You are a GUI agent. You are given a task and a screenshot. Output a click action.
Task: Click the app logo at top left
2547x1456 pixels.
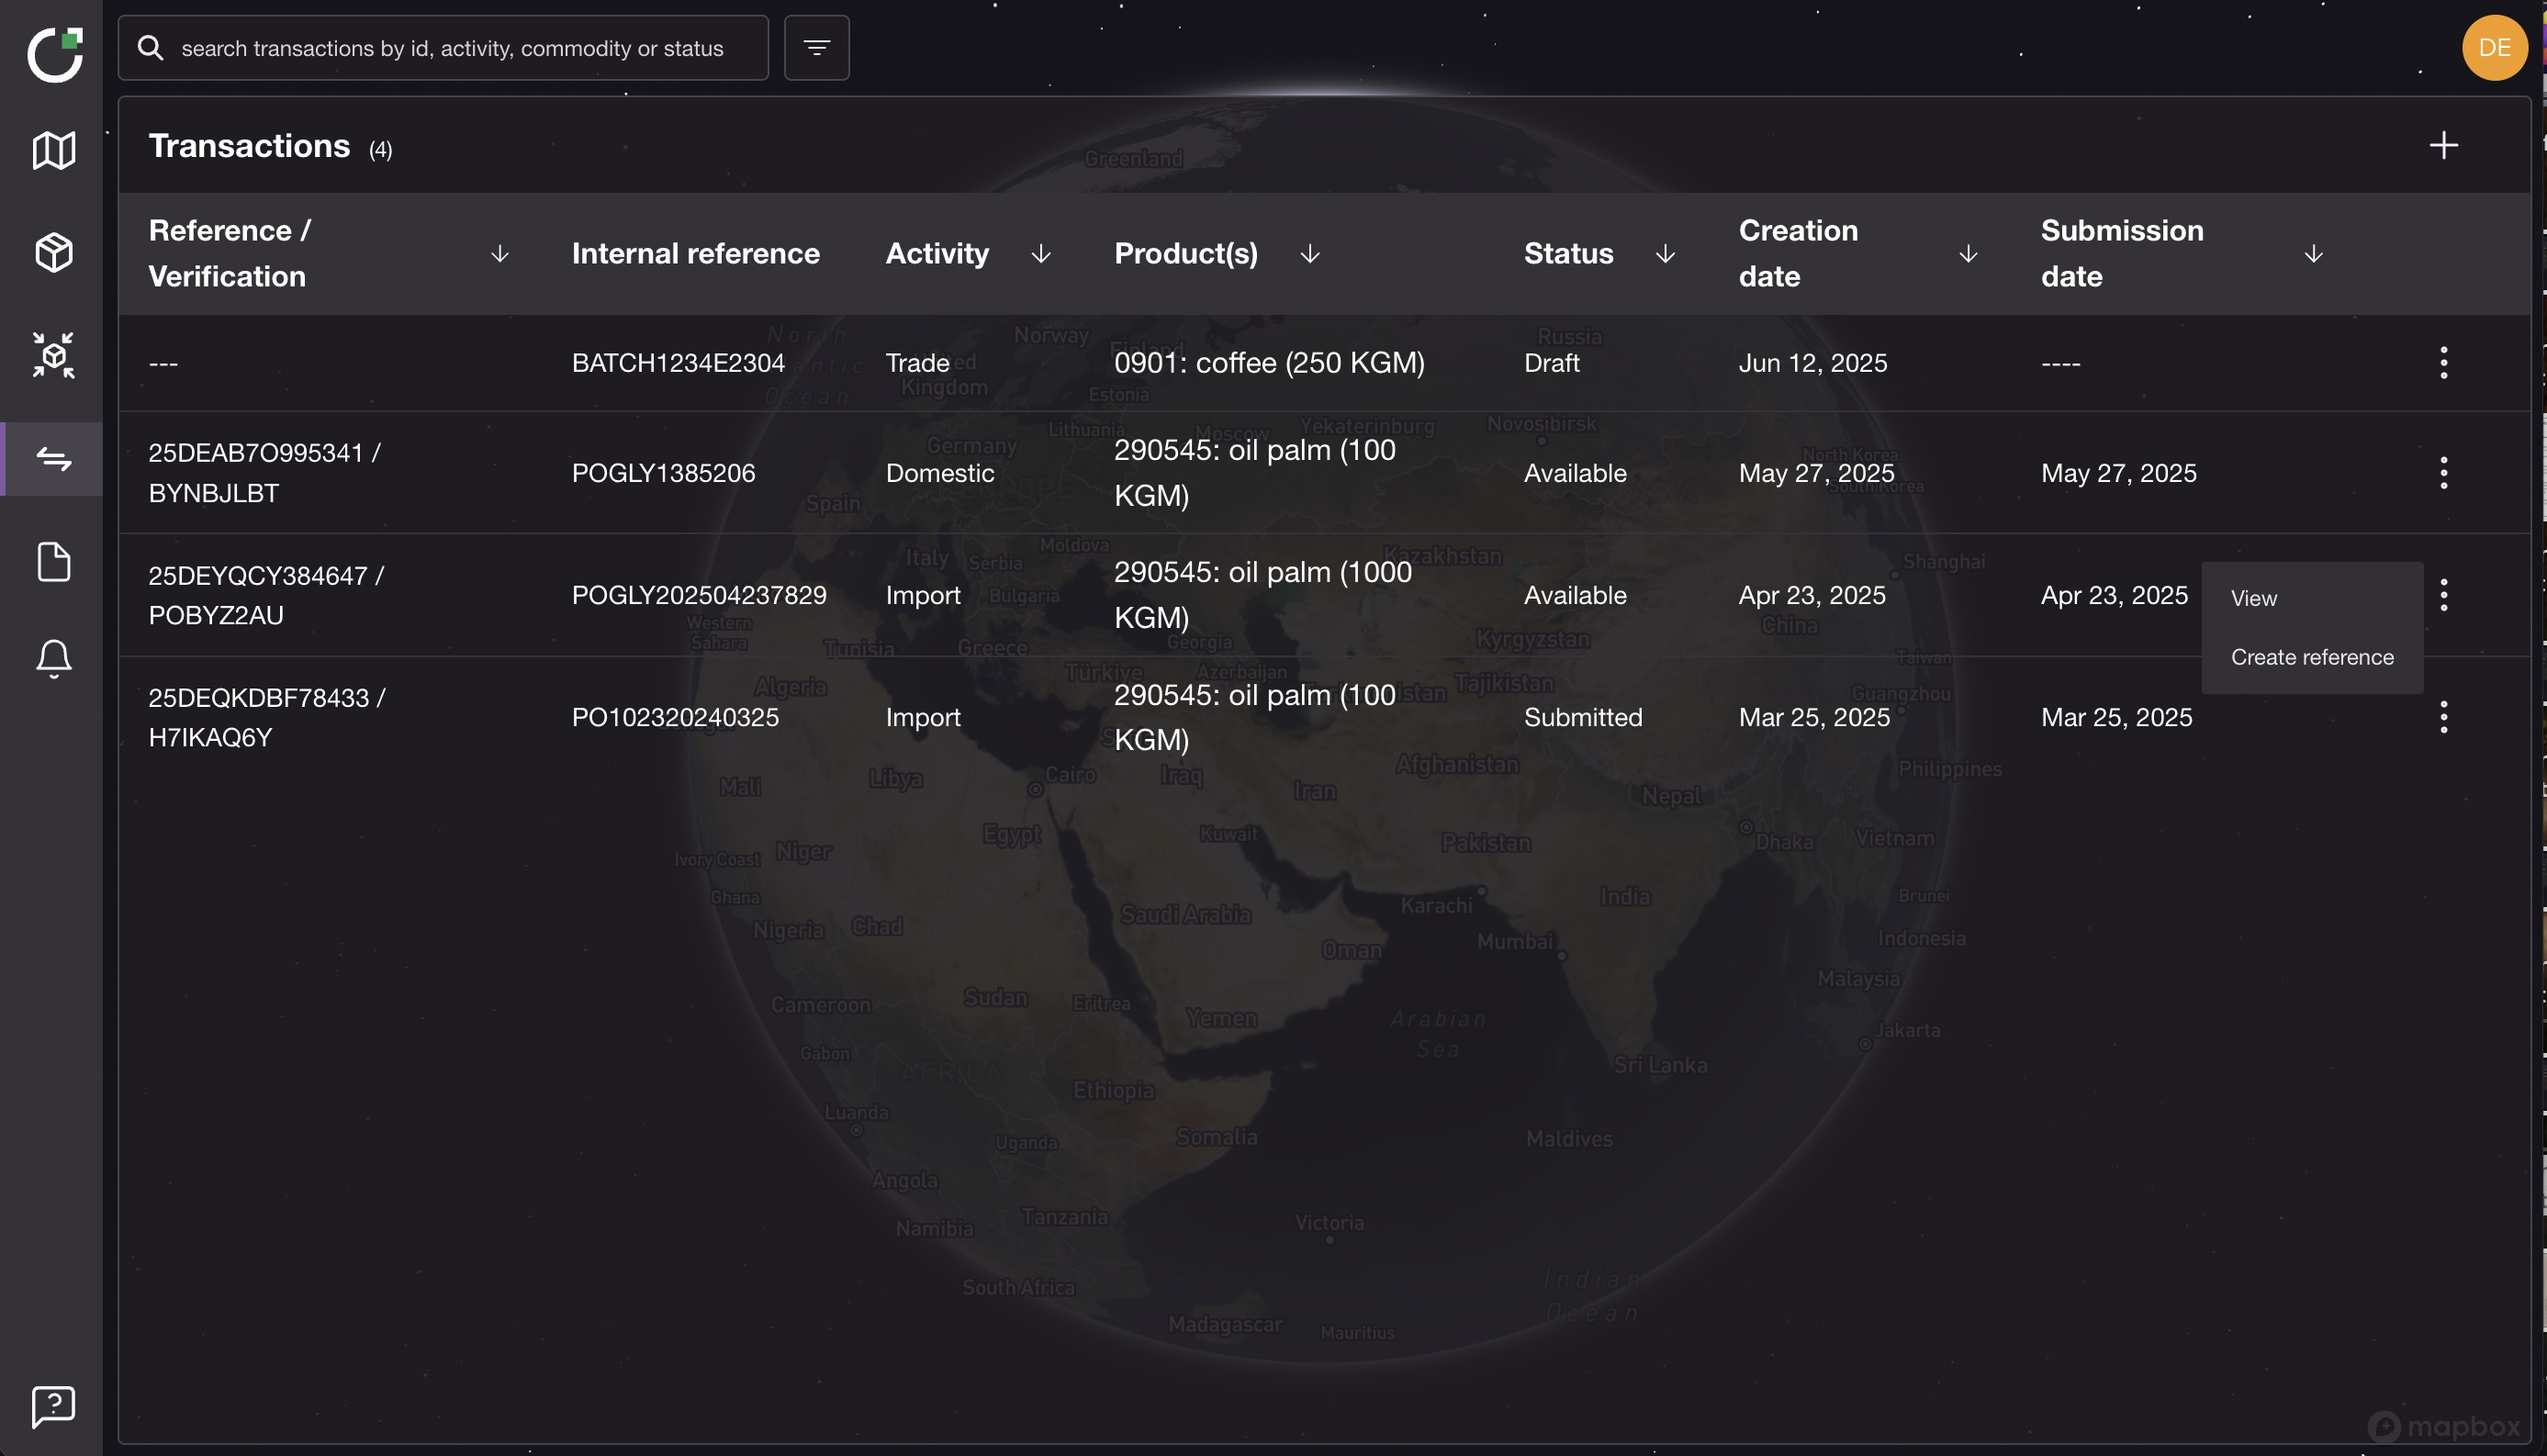54,54
